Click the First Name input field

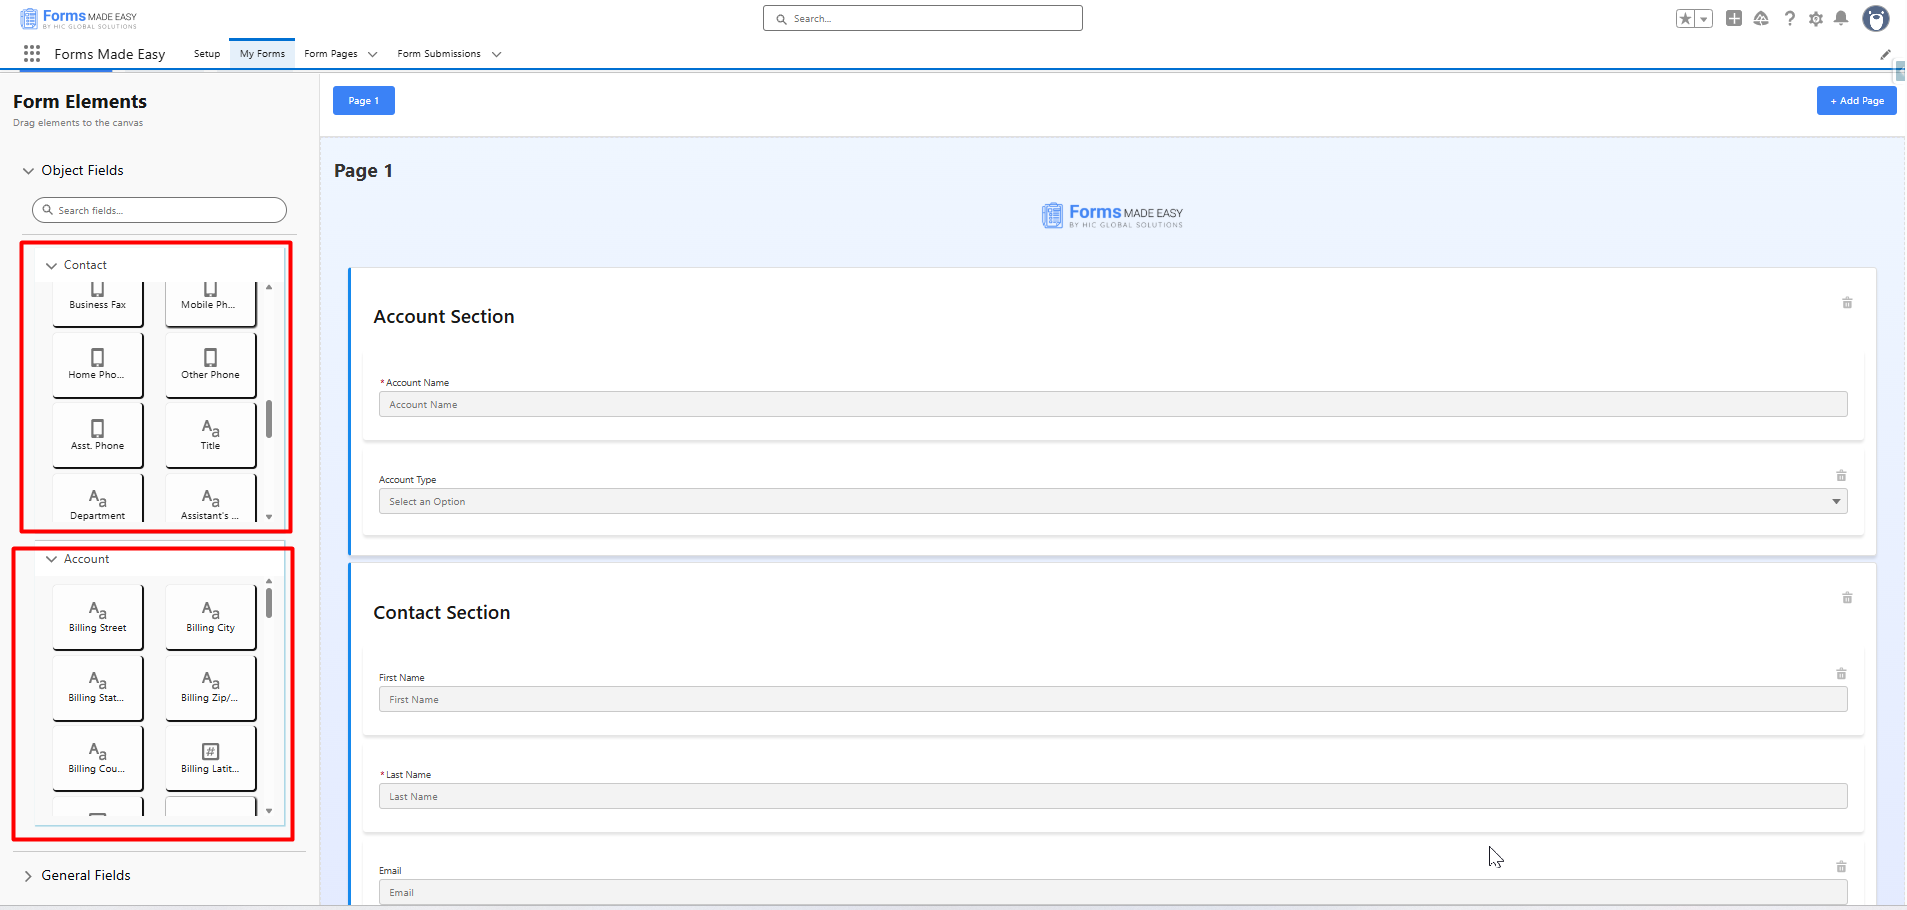[x=1113, y=699]
